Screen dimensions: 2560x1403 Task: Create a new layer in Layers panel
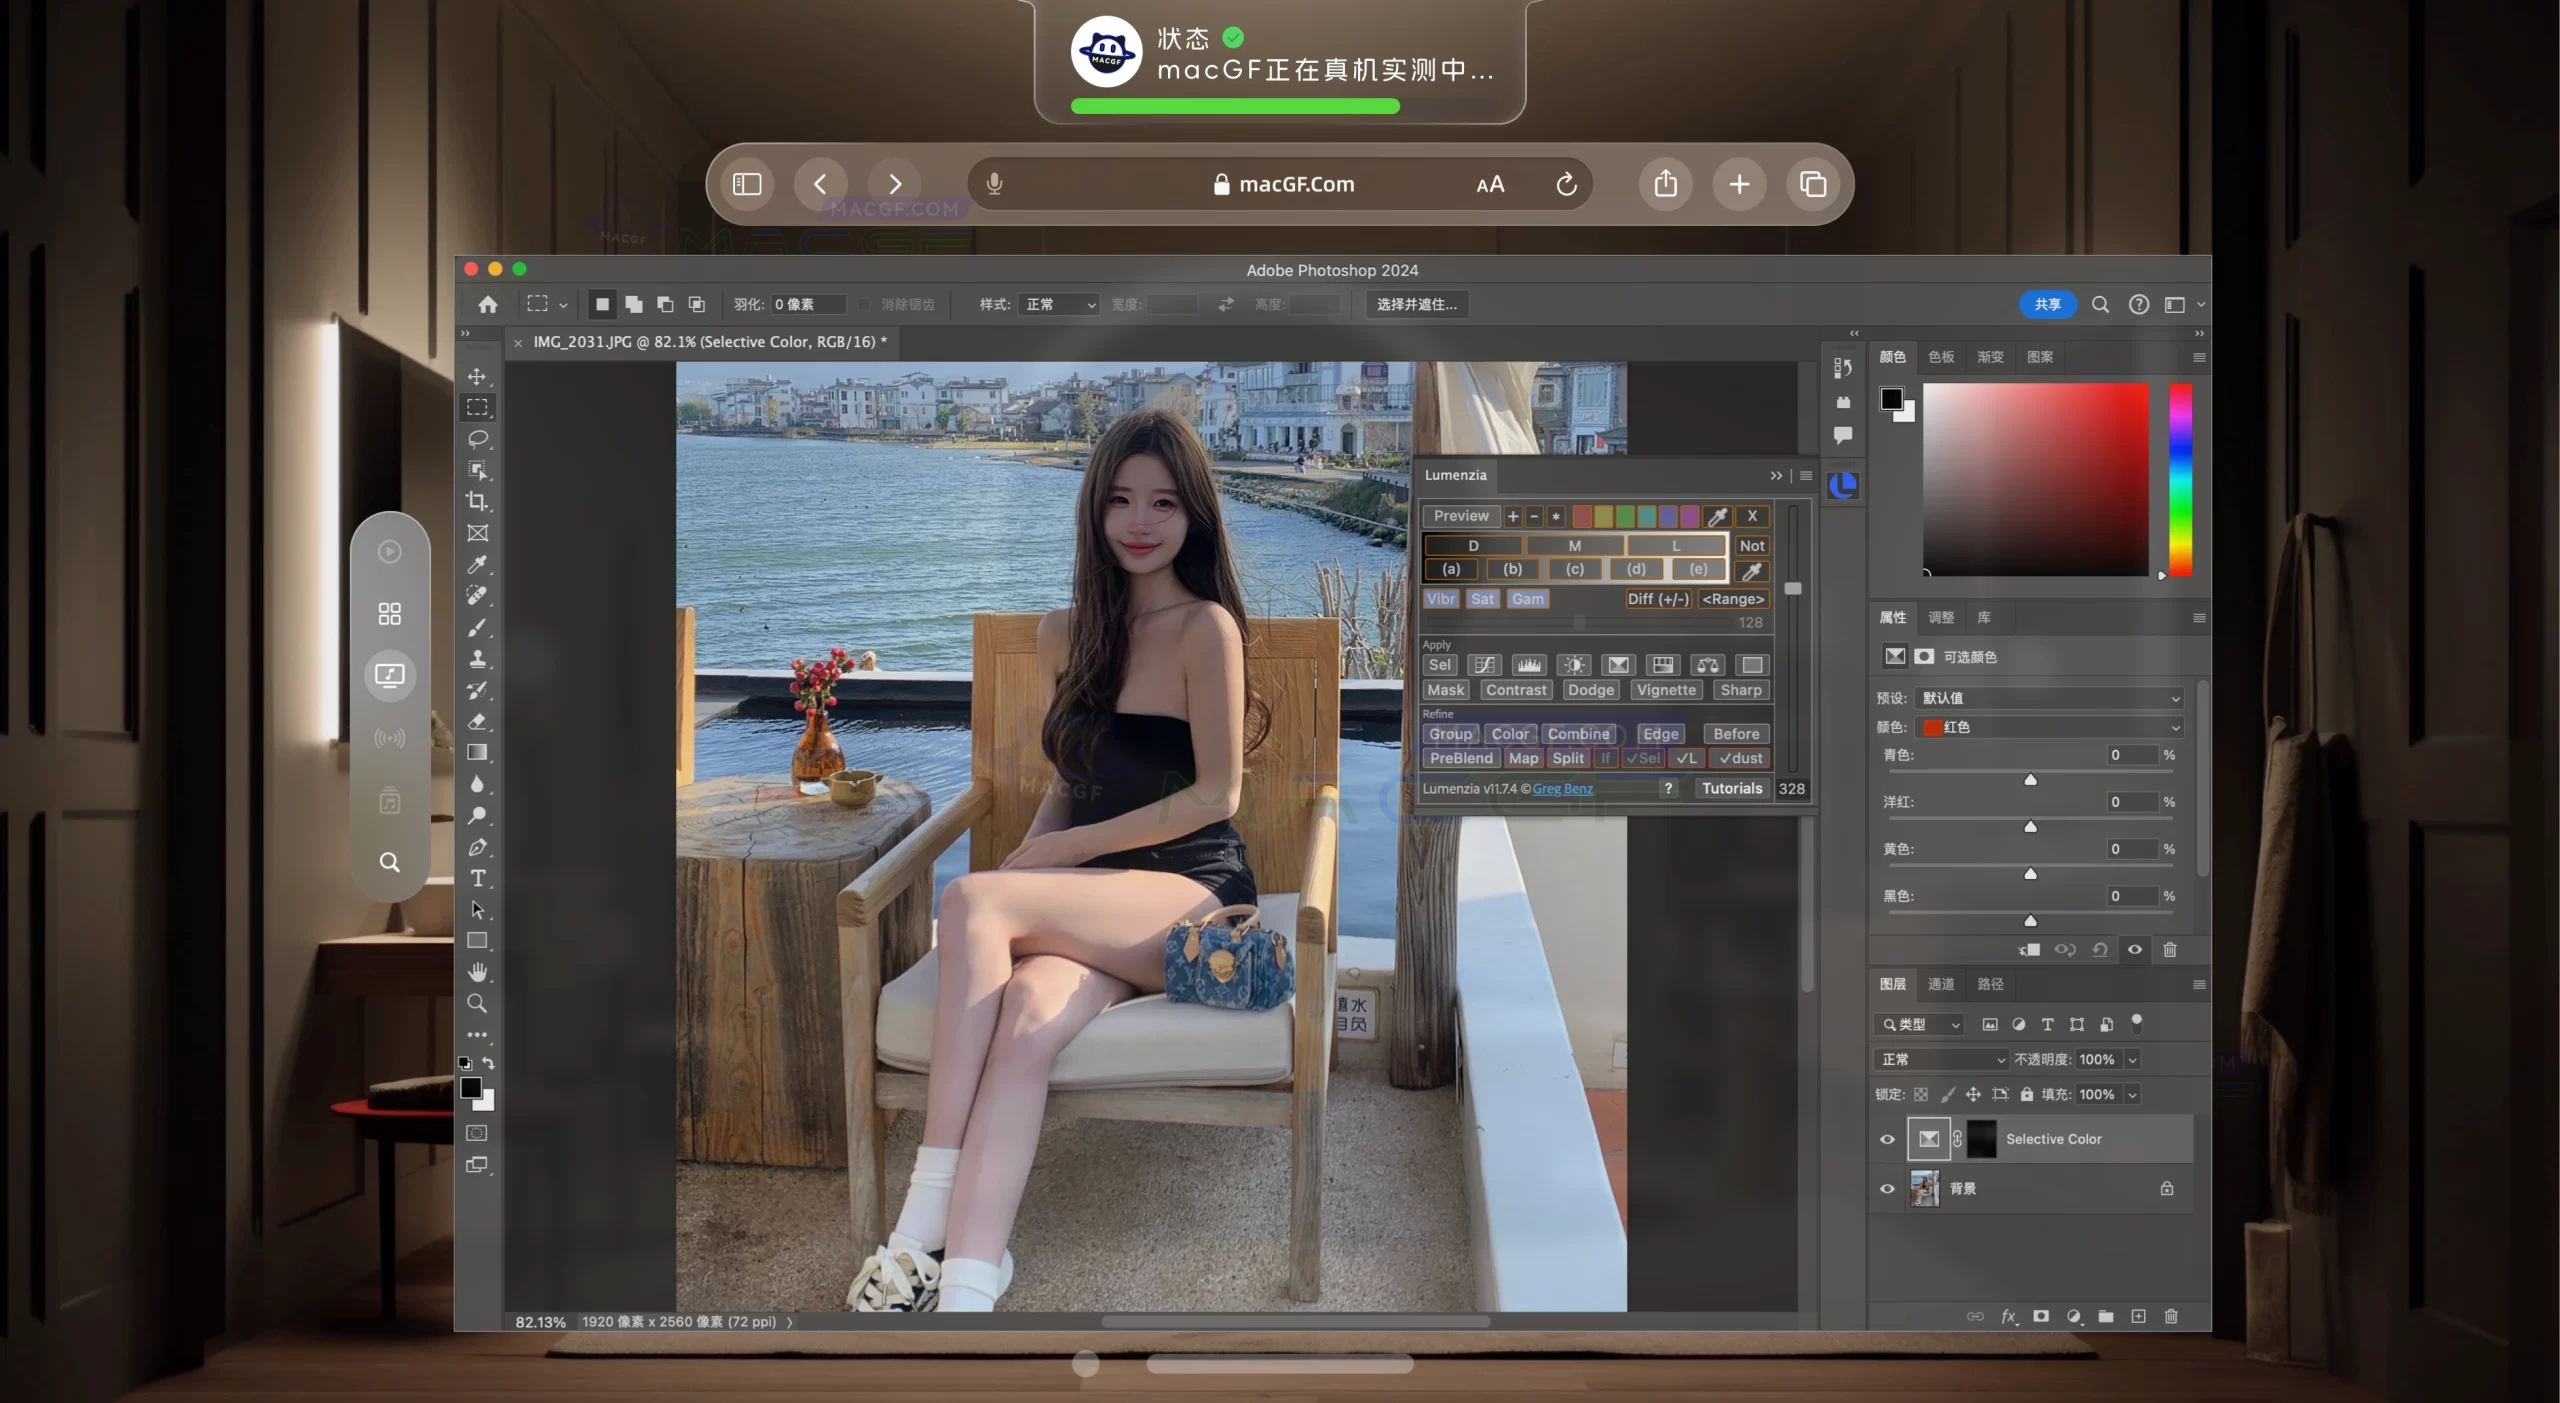coord(2139,1316)
